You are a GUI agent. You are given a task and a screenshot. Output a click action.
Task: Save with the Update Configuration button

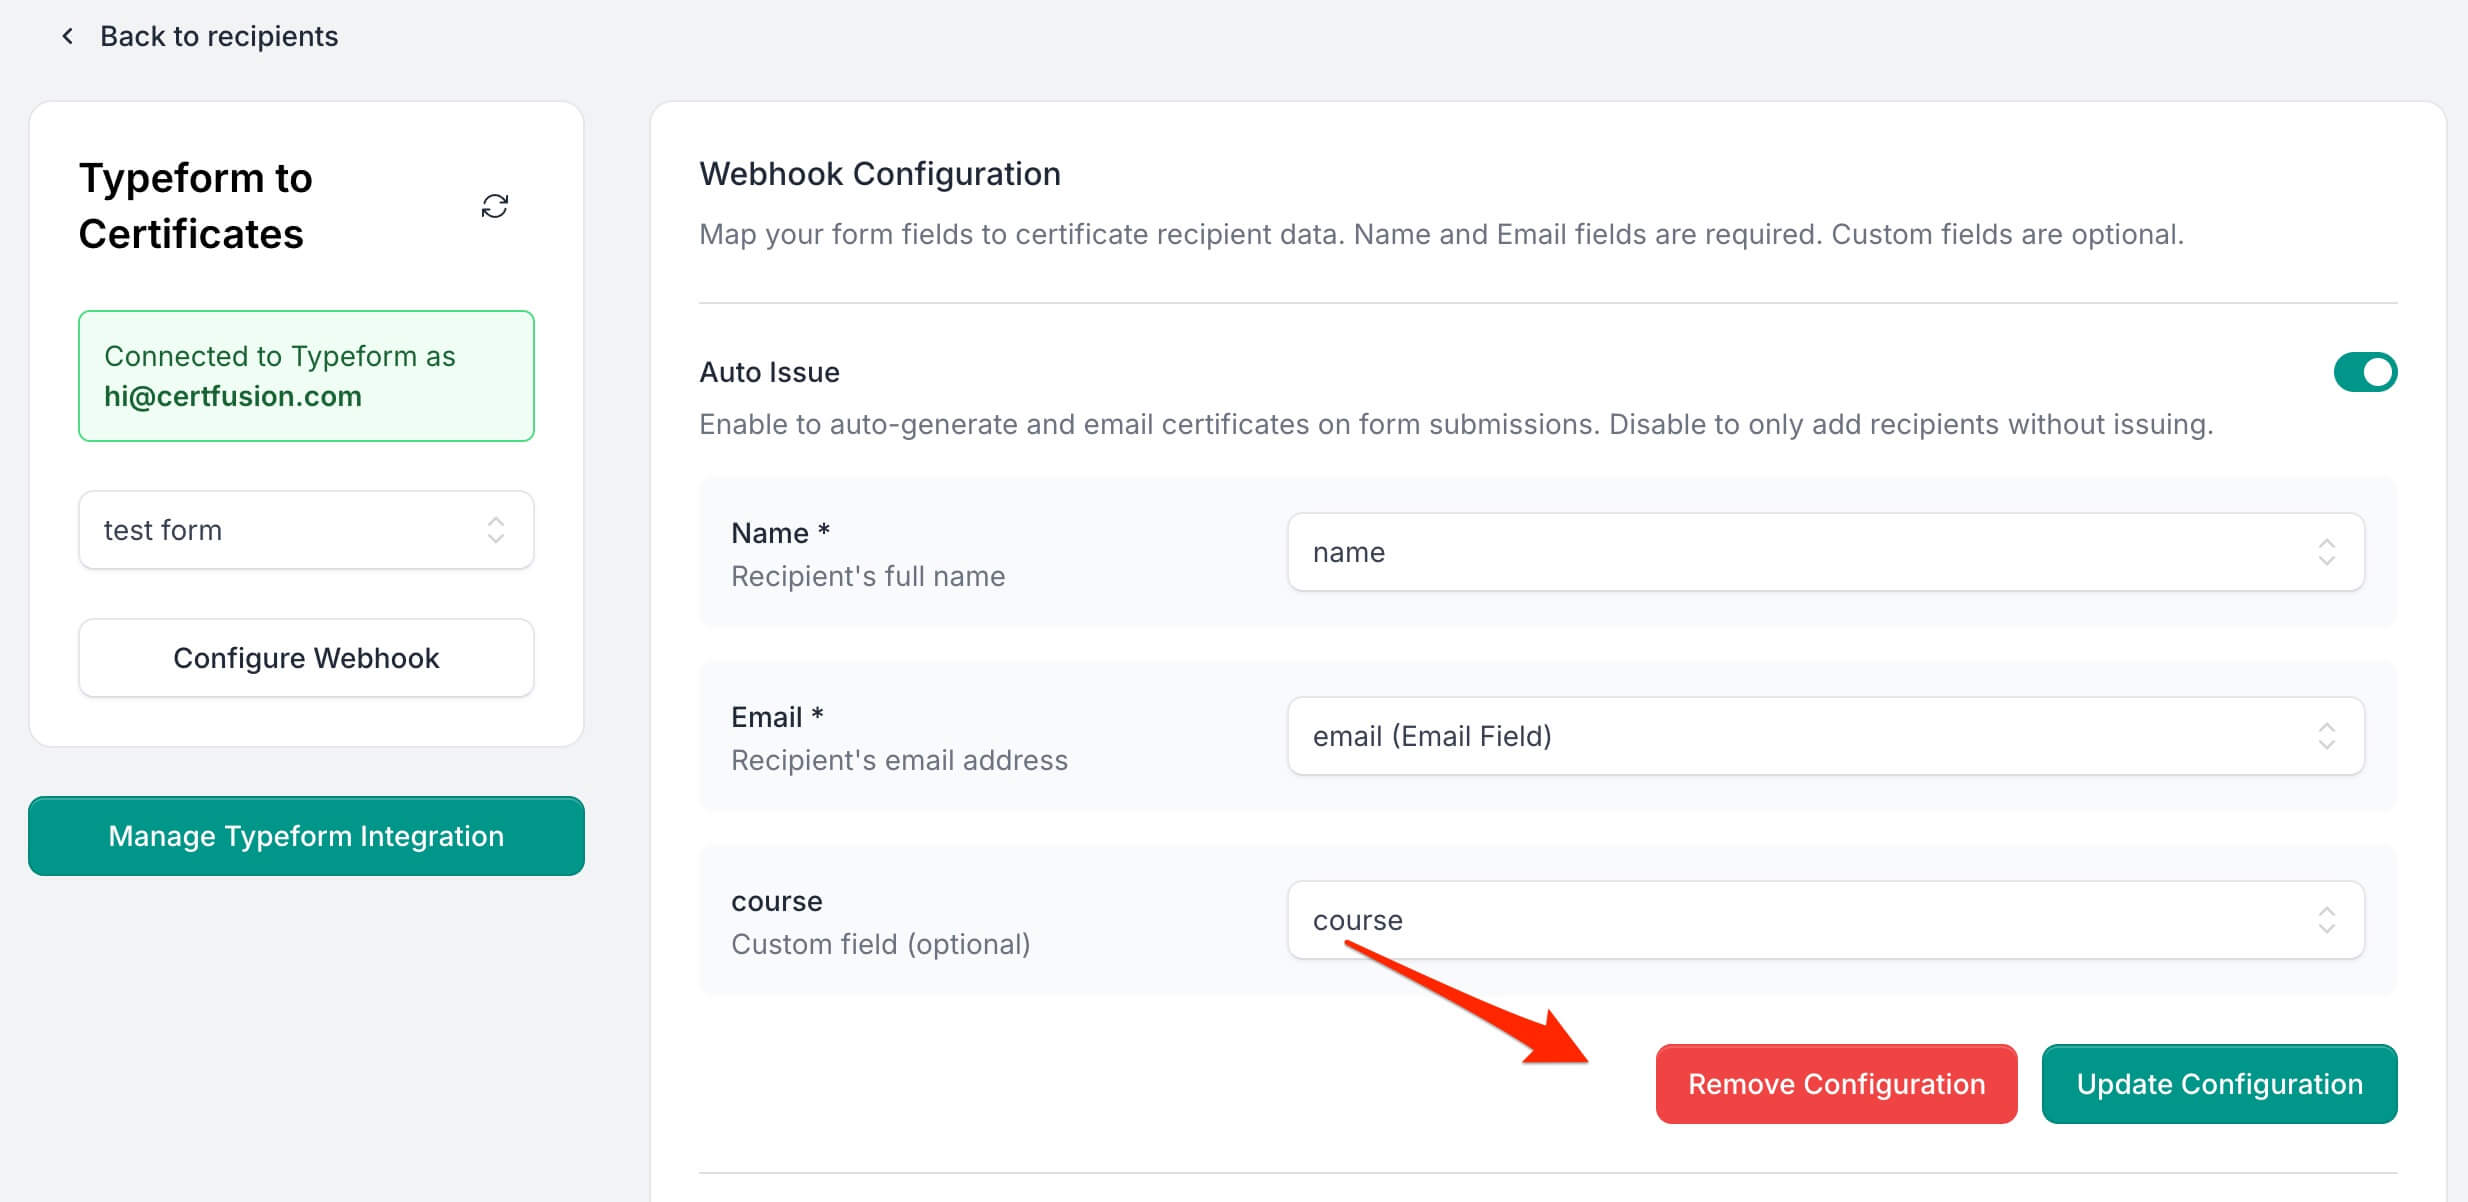click(x=2219, y=1084)
